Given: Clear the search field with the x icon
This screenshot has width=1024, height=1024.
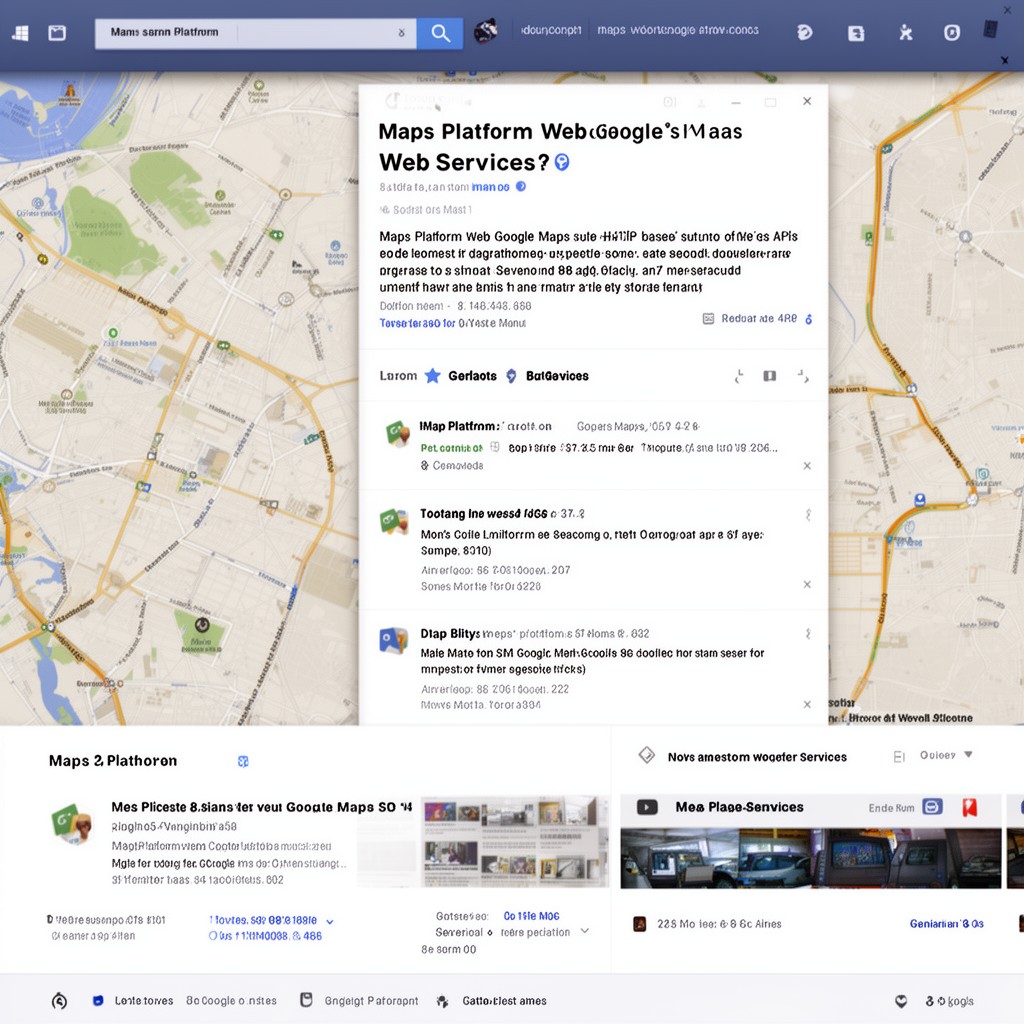Looking at the screenshot, I should click(x=401, y=33).
